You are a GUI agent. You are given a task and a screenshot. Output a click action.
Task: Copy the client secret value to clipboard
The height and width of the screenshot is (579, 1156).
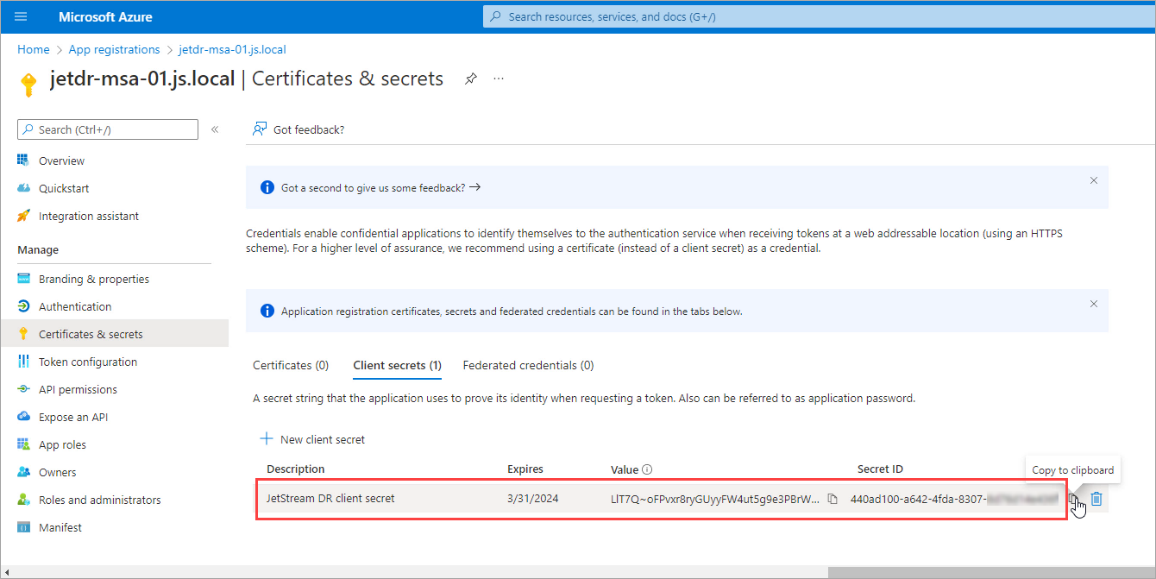pos(832,499)
